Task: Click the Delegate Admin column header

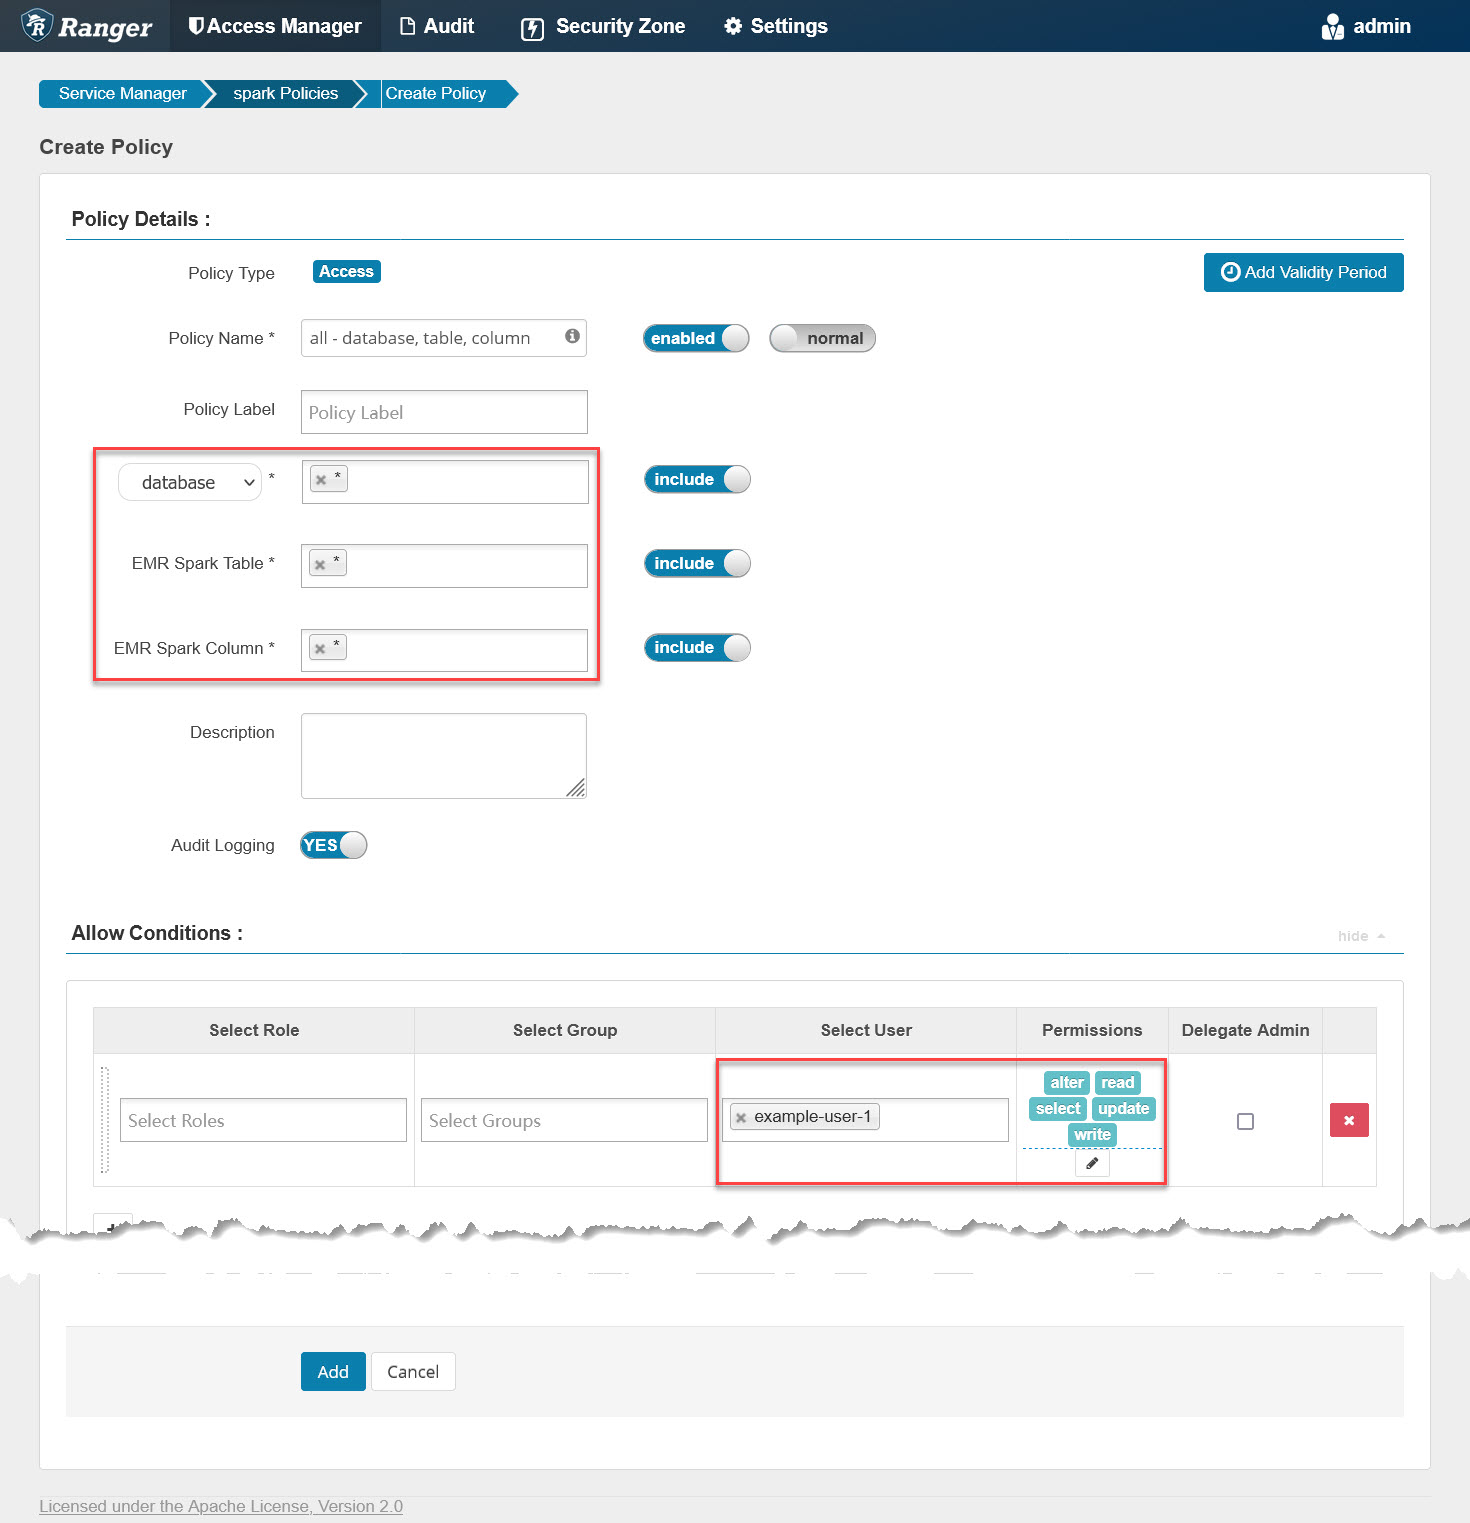Action: coord(1245,1030)
